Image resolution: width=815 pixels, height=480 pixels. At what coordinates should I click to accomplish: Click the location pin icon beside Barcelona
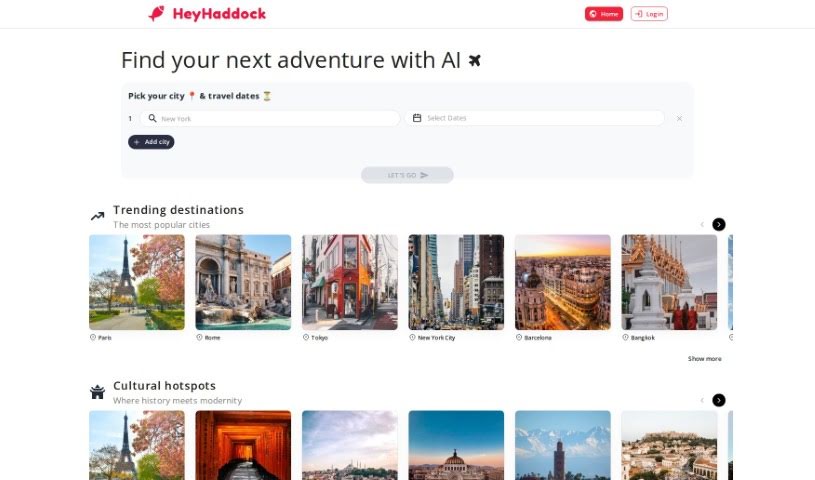point(519,338)
